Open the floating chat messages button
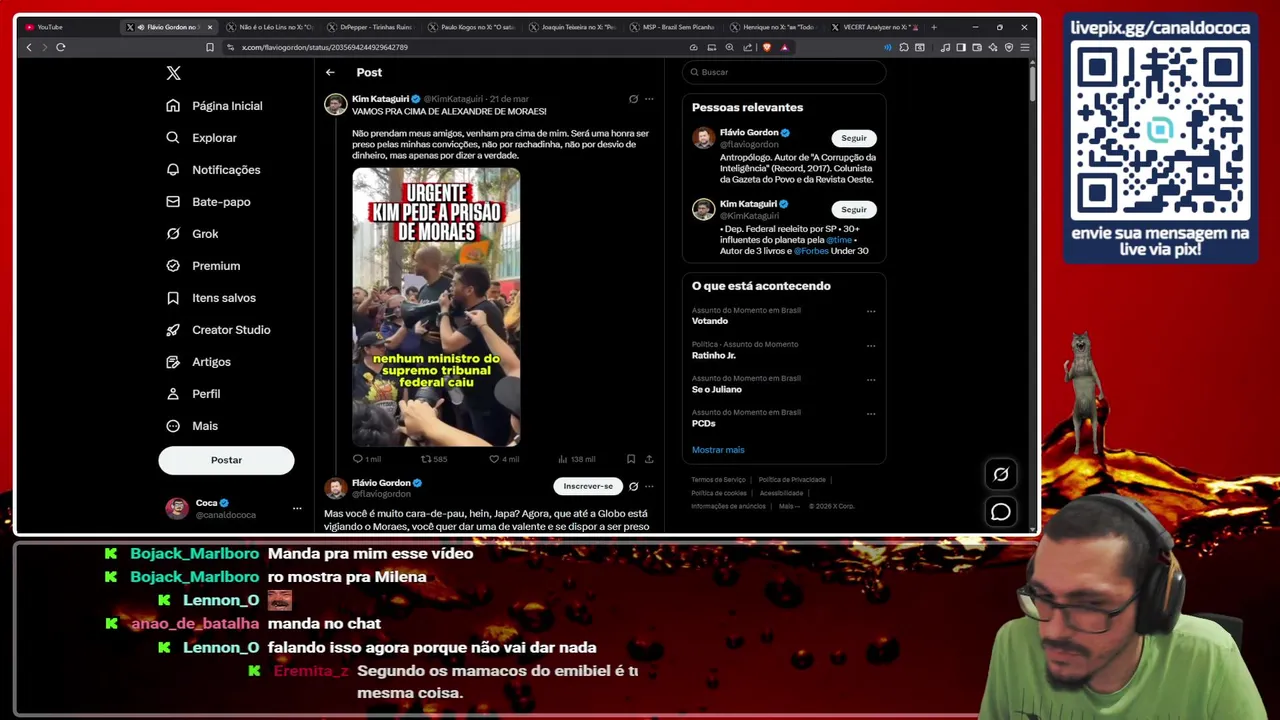Screen dimensions: 1280x720 pos(1001,512)
